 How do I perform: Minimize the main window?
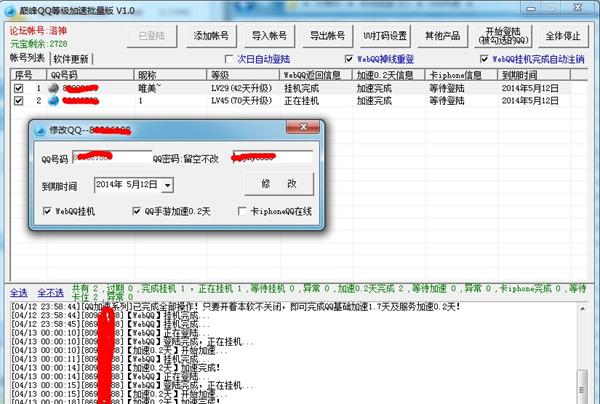click(531, 8)
